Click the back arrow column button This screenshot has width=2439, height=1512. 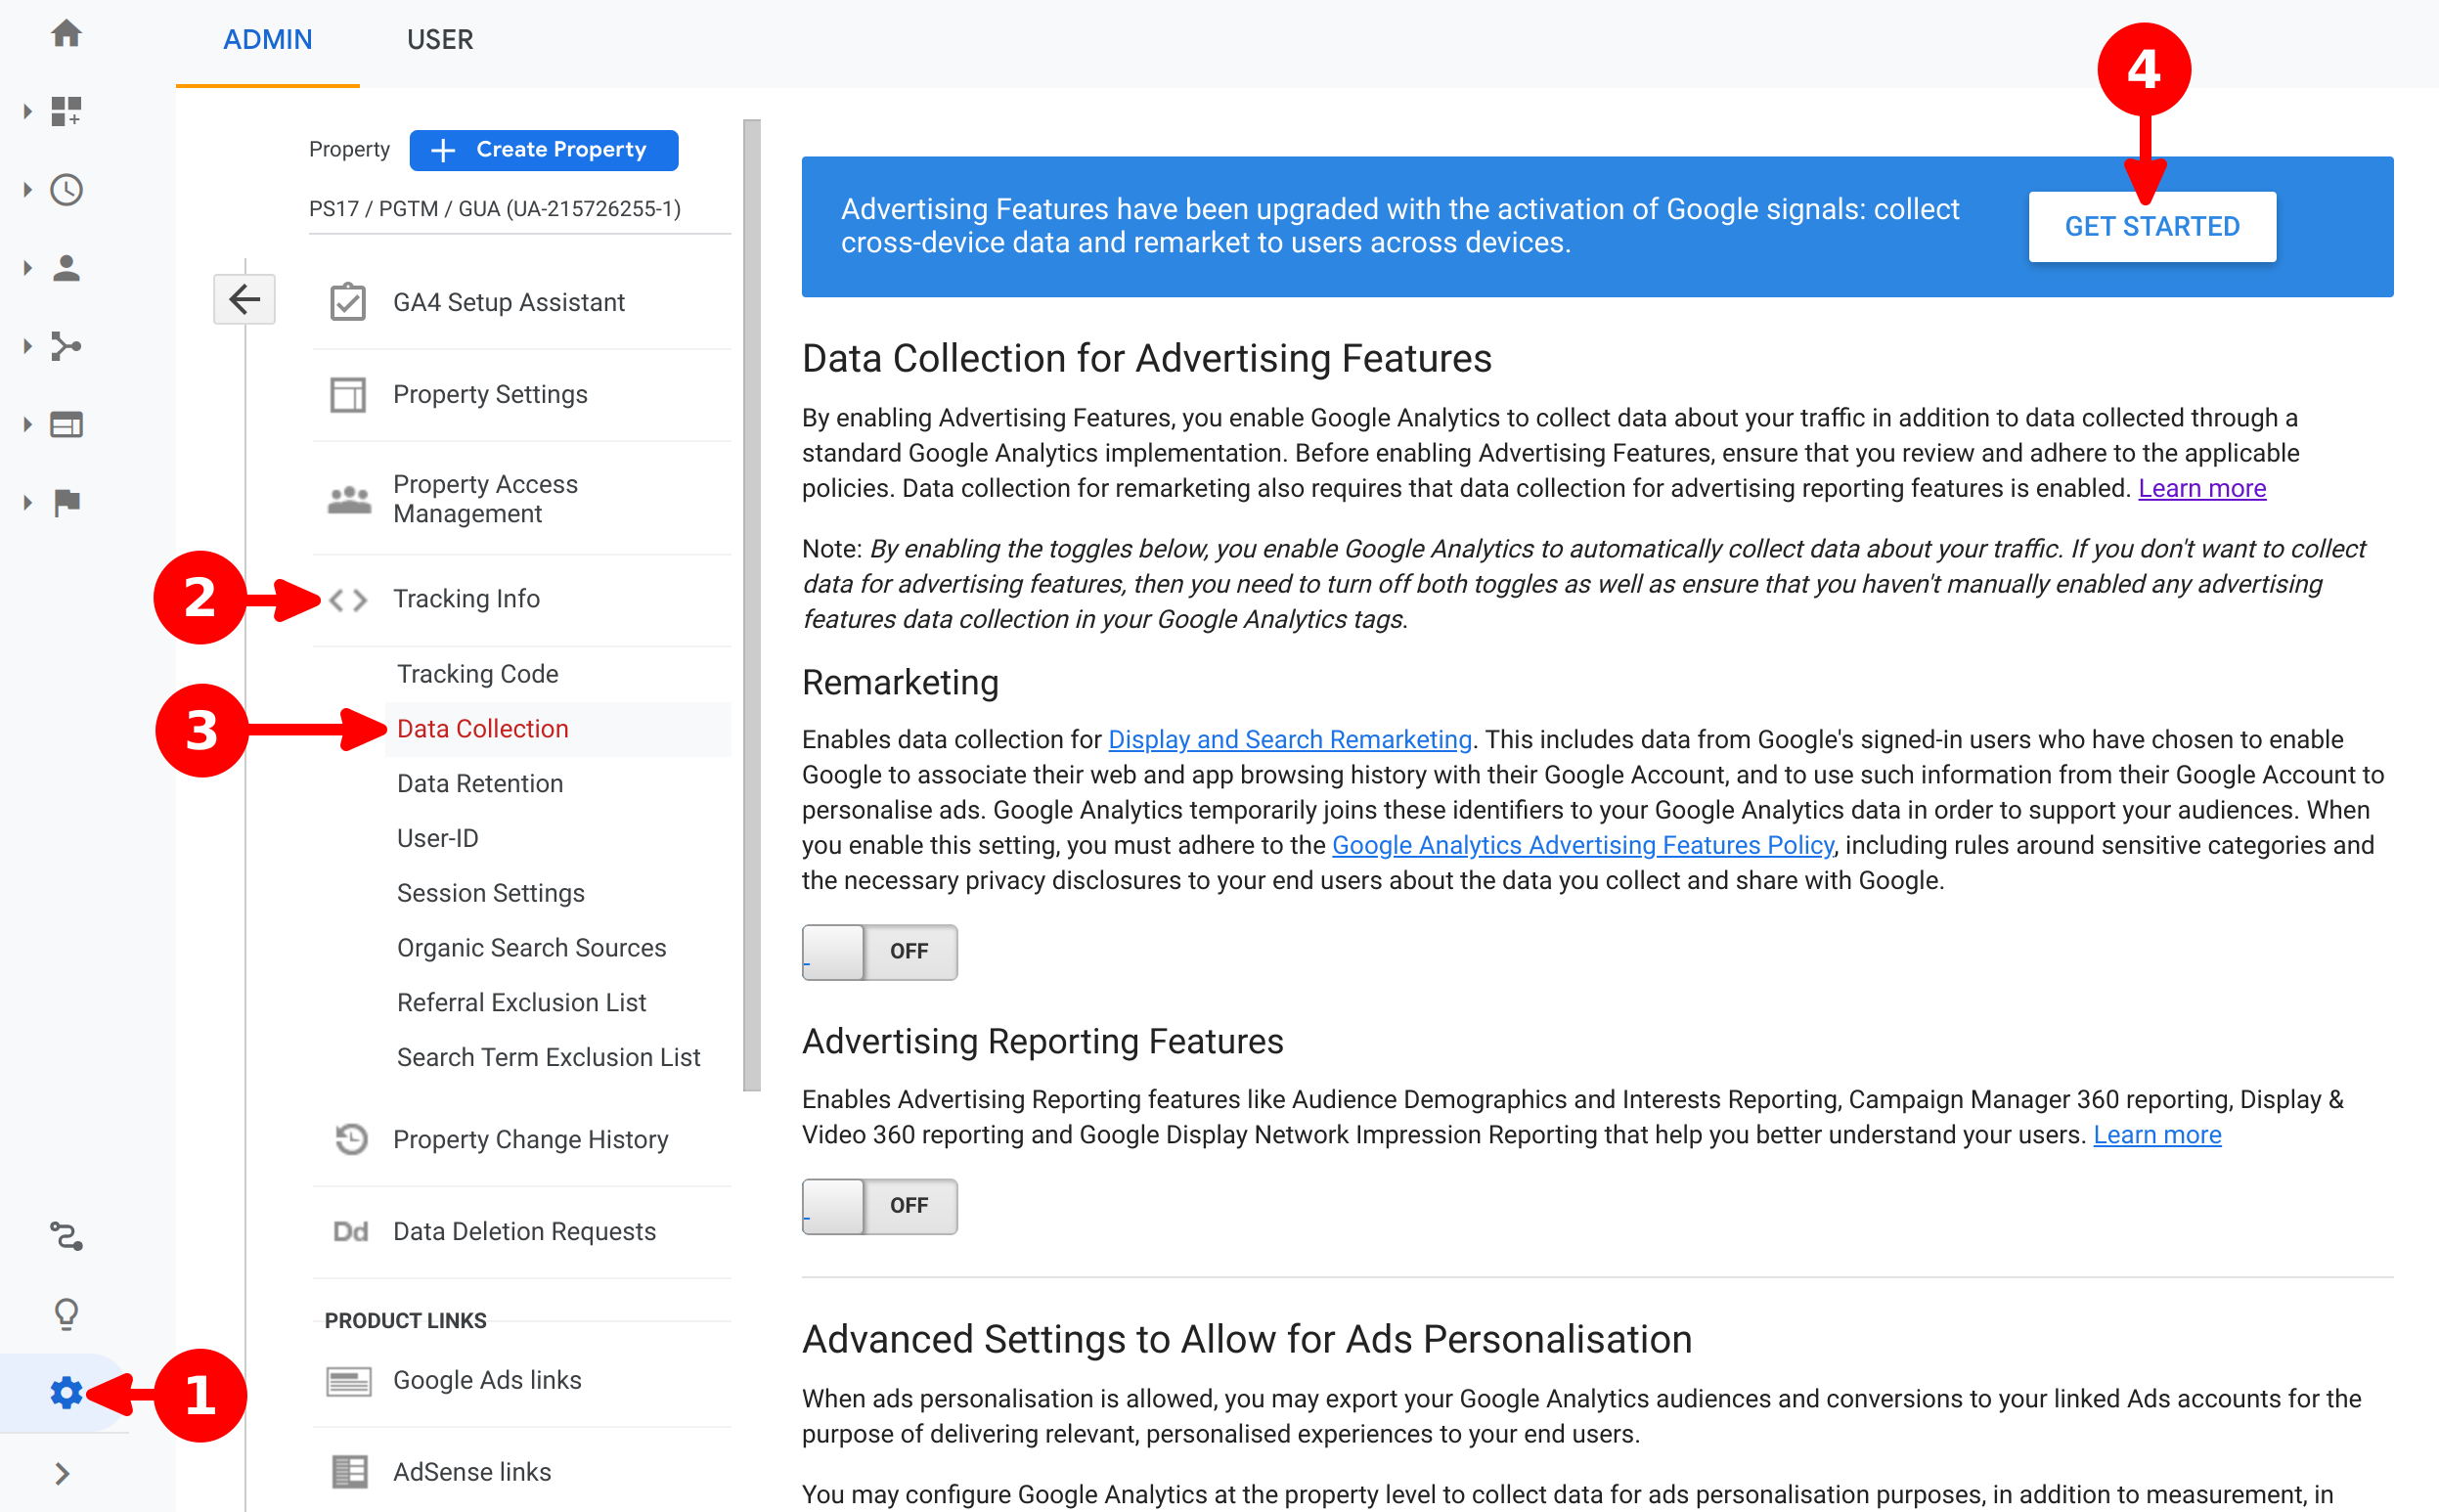point(244,299)
